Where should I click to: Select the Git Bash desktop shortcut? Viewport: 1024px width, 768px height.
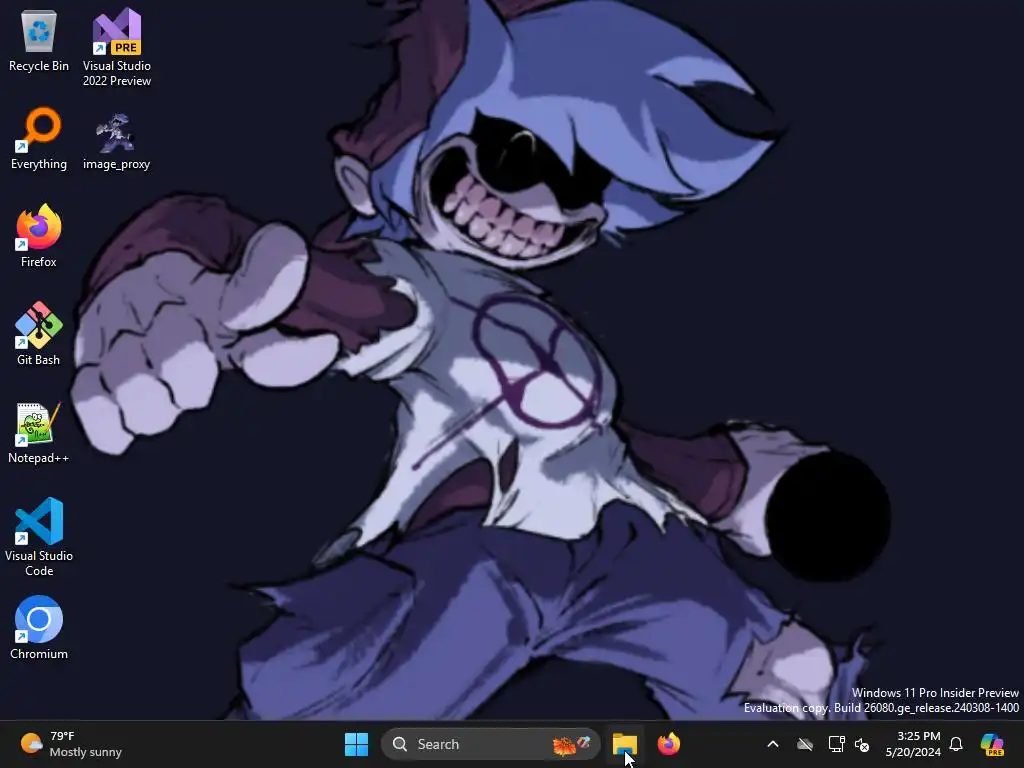coord(39,334)
